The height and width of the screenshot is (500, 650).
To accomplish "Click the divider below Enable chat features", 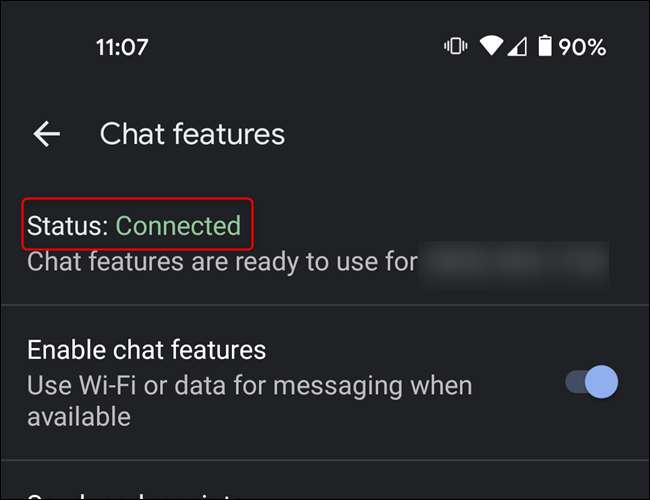I will (325, 459).
